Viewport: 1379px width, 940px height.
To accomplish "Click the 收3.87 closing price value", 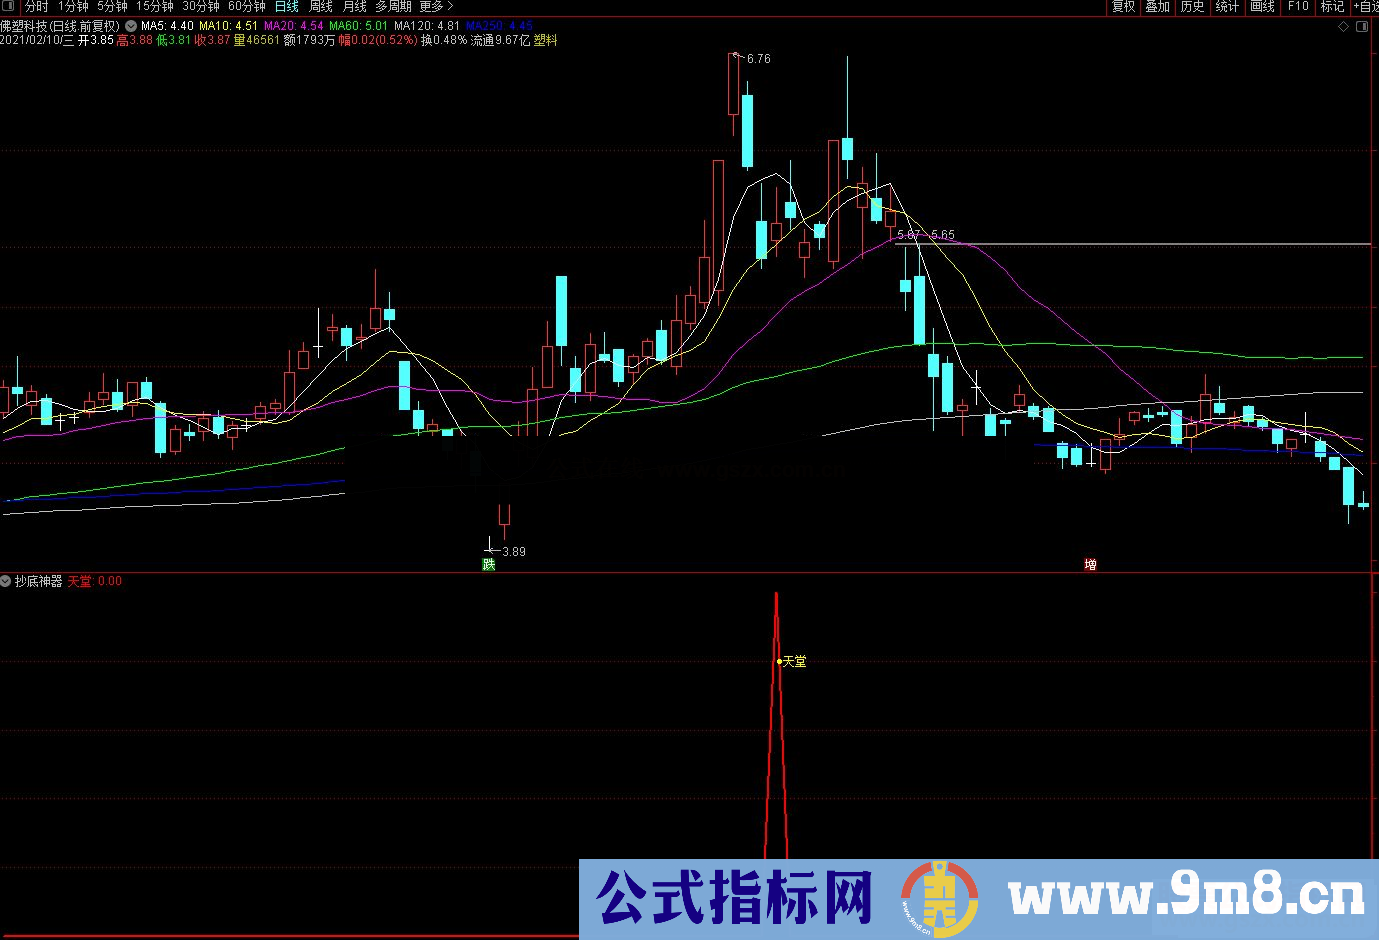I will point(213,41).
